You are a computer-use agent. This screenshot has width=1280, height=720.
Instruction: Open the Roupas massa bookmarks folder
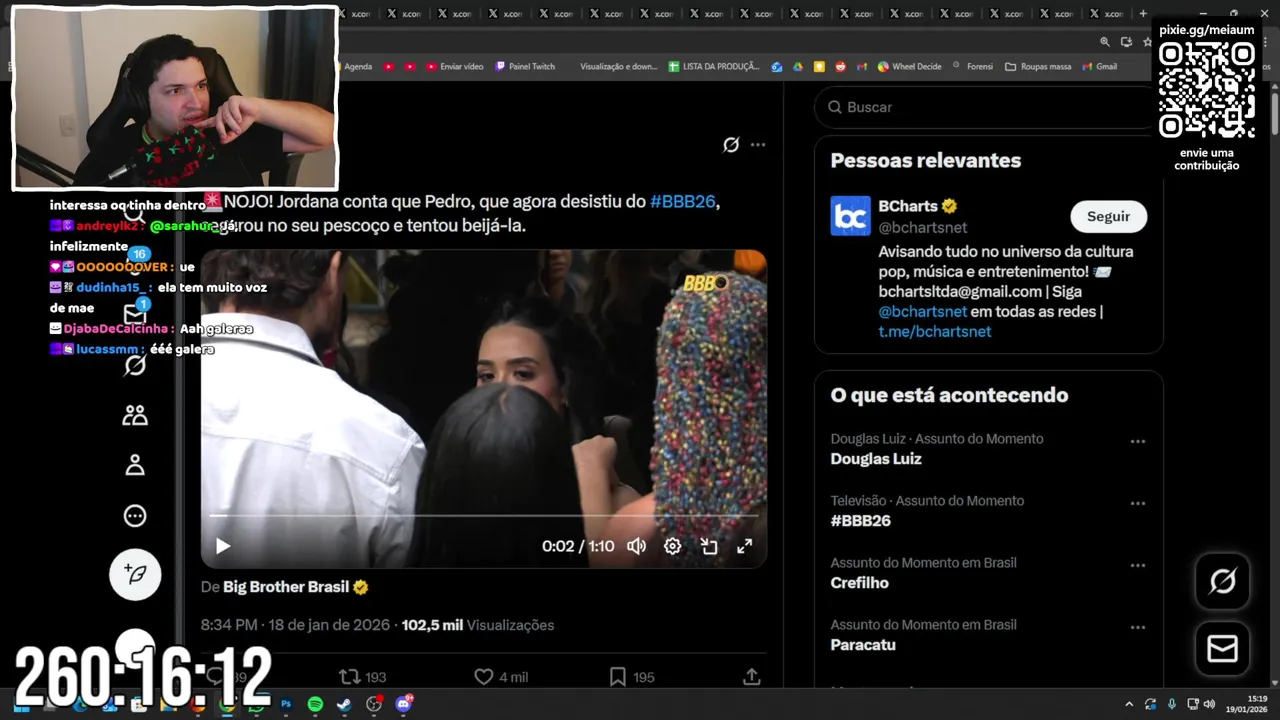1038,67
